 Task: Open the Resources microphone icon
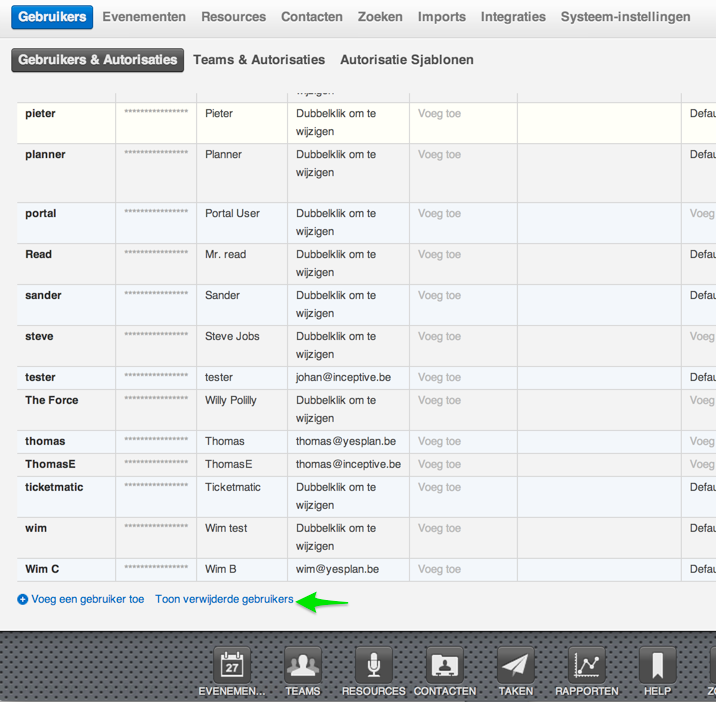[374, 665]
